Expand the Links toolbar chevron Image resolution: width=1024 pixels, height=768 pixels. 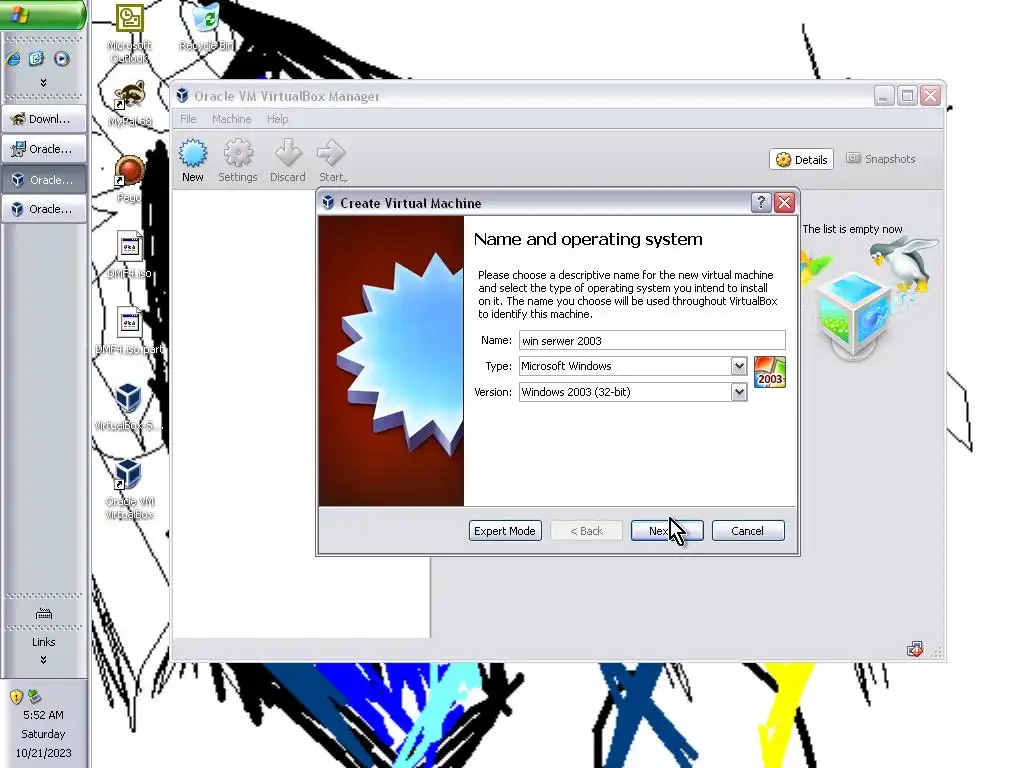pyautogui.click(x=43, y=660)
